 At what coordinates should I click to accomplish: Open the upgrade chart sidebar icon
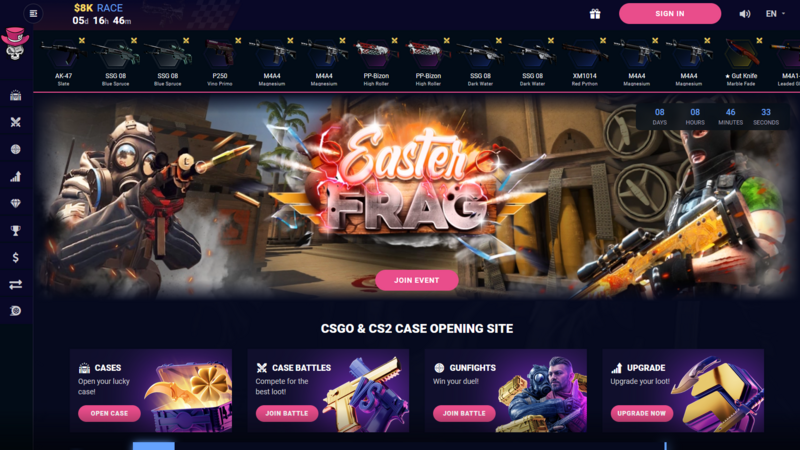pyautogui.click(x=16, y=177)
